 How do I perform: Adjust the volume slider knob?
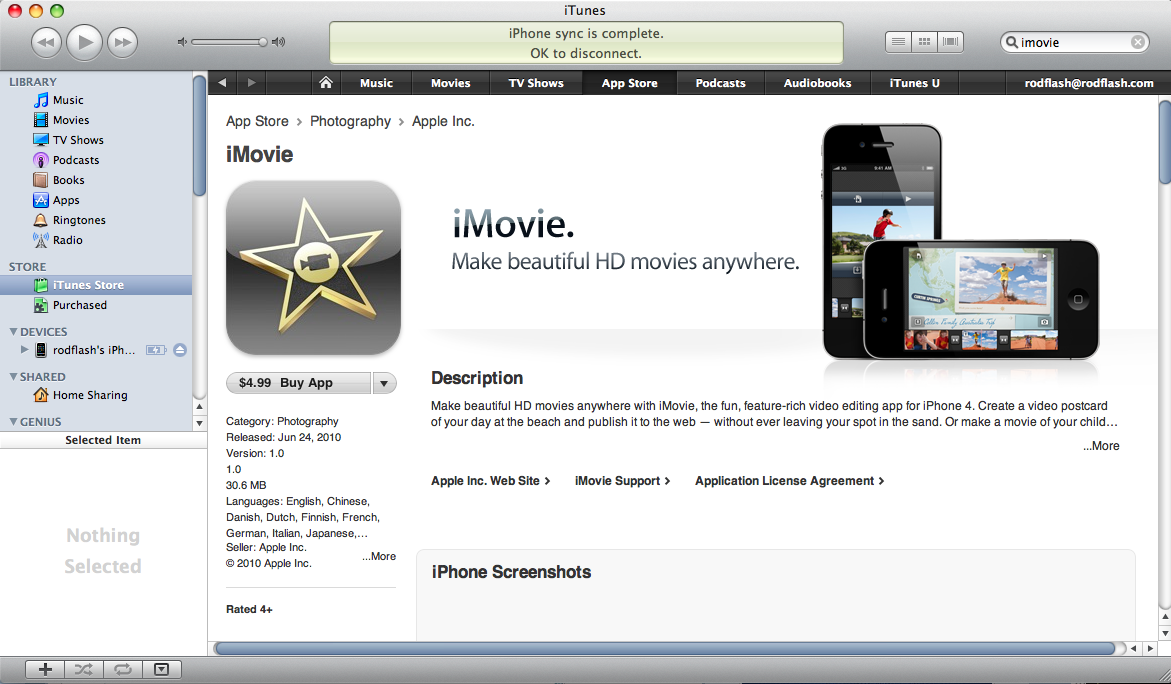(x=263, y=42)
